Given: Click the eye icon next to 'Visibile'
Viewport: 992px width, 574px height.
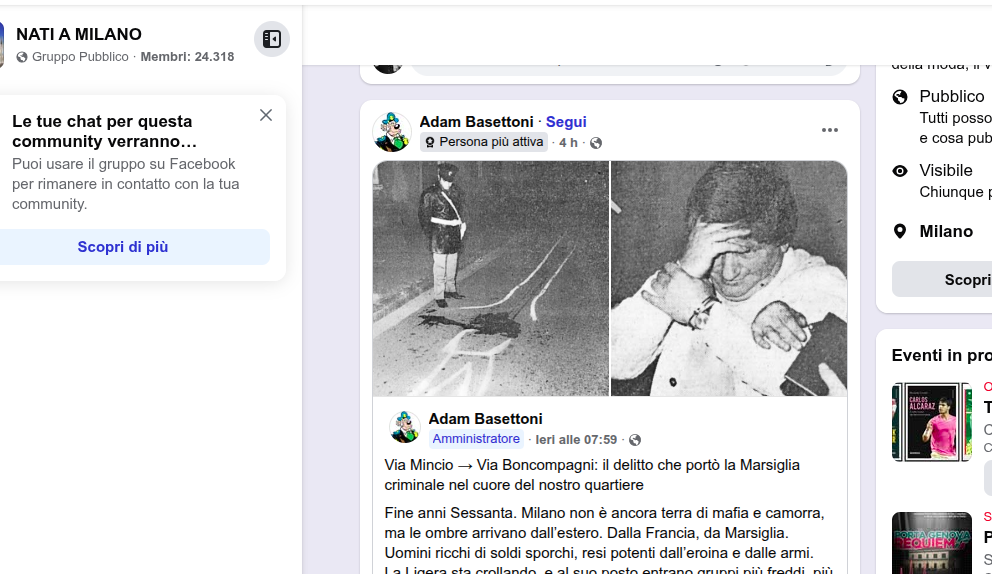Looking at the screenshot, I should [x=900, y=171].
